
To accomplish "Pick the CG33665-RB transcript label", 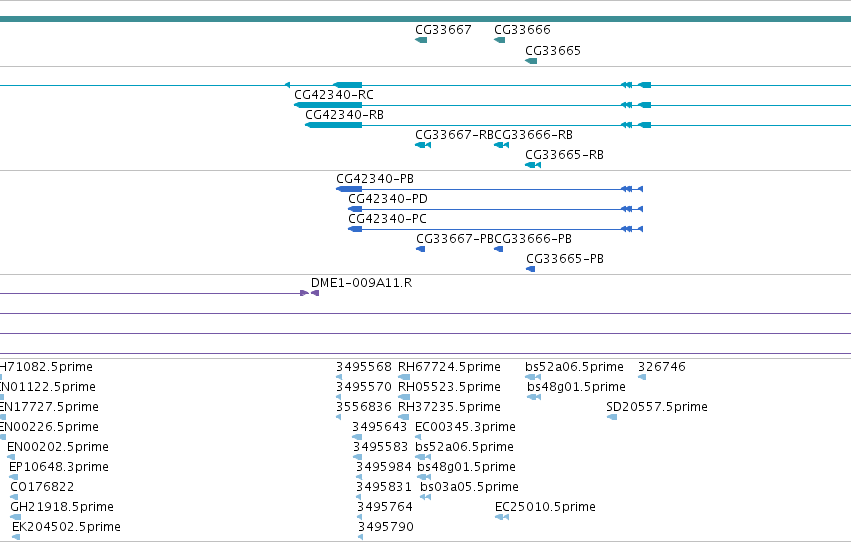I will pyautogui.click(x=564, y=155).
